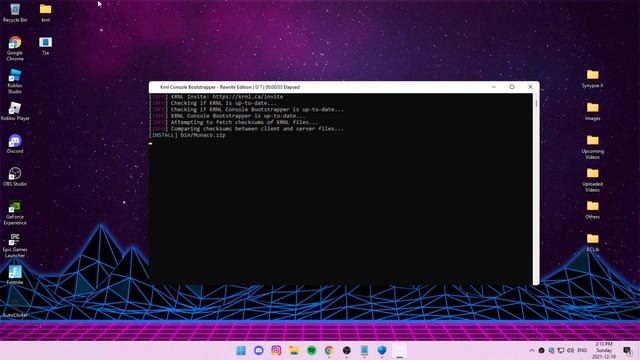Switch to Chrome in the taskbar
This screenshot has height=360, width=640.
click(329, 350)
